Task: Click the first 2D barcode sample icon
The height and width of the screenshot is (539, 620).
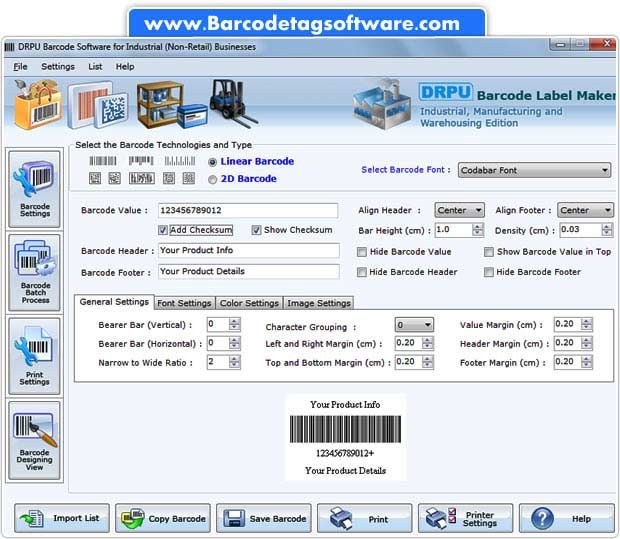Action: click(x=95, y=178)
